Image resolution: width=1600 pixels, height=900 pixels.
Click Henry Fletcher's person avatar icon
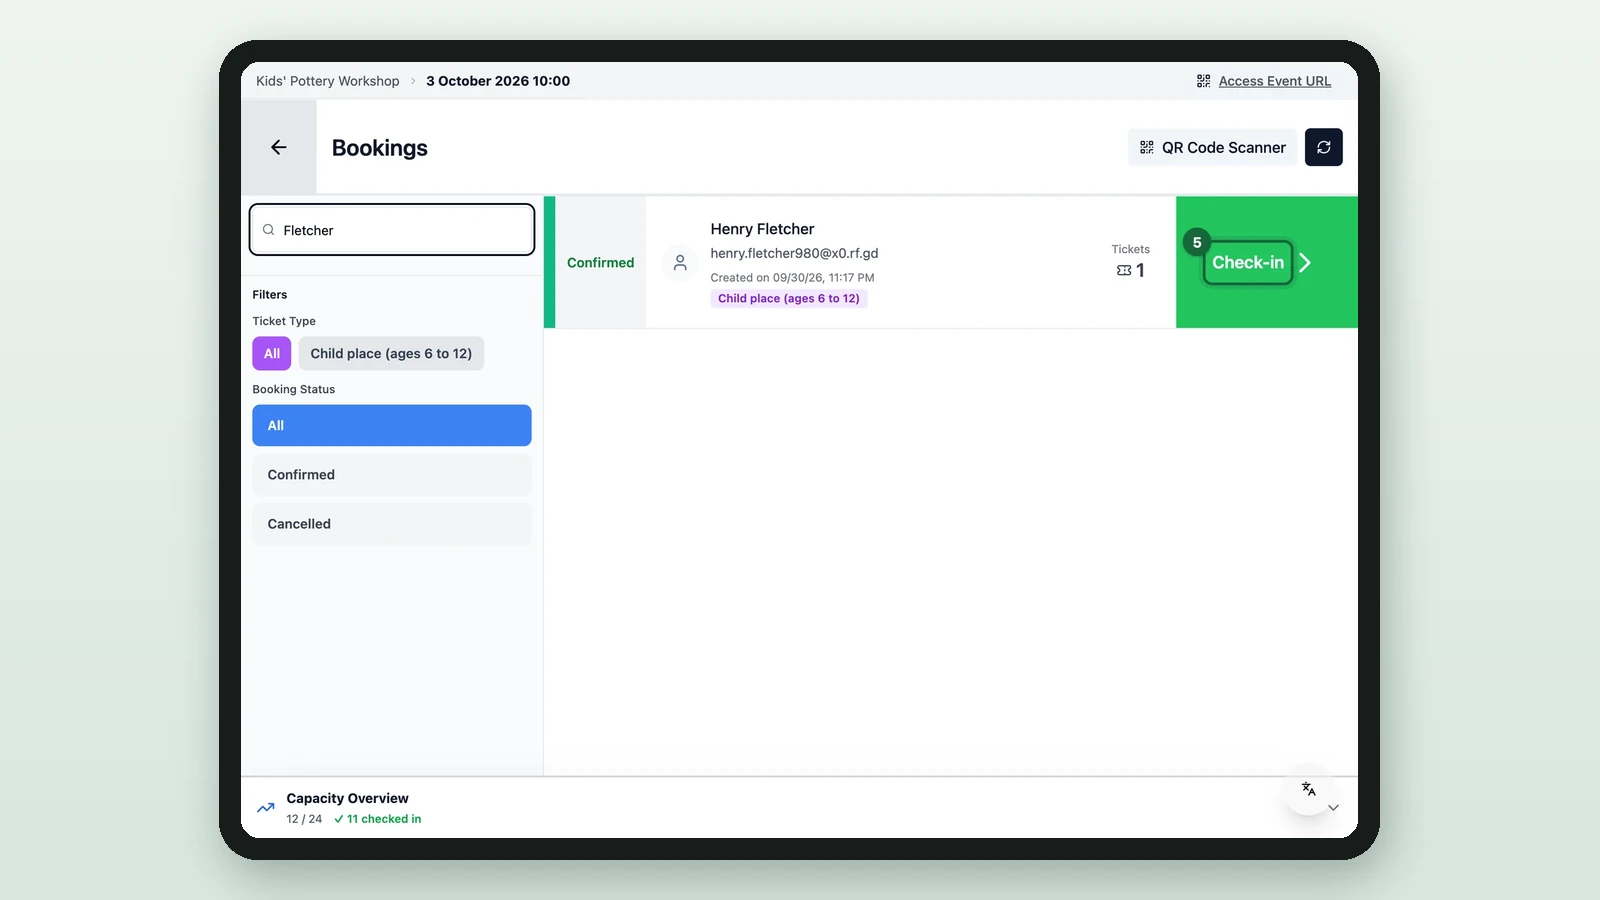coord(680,262)
